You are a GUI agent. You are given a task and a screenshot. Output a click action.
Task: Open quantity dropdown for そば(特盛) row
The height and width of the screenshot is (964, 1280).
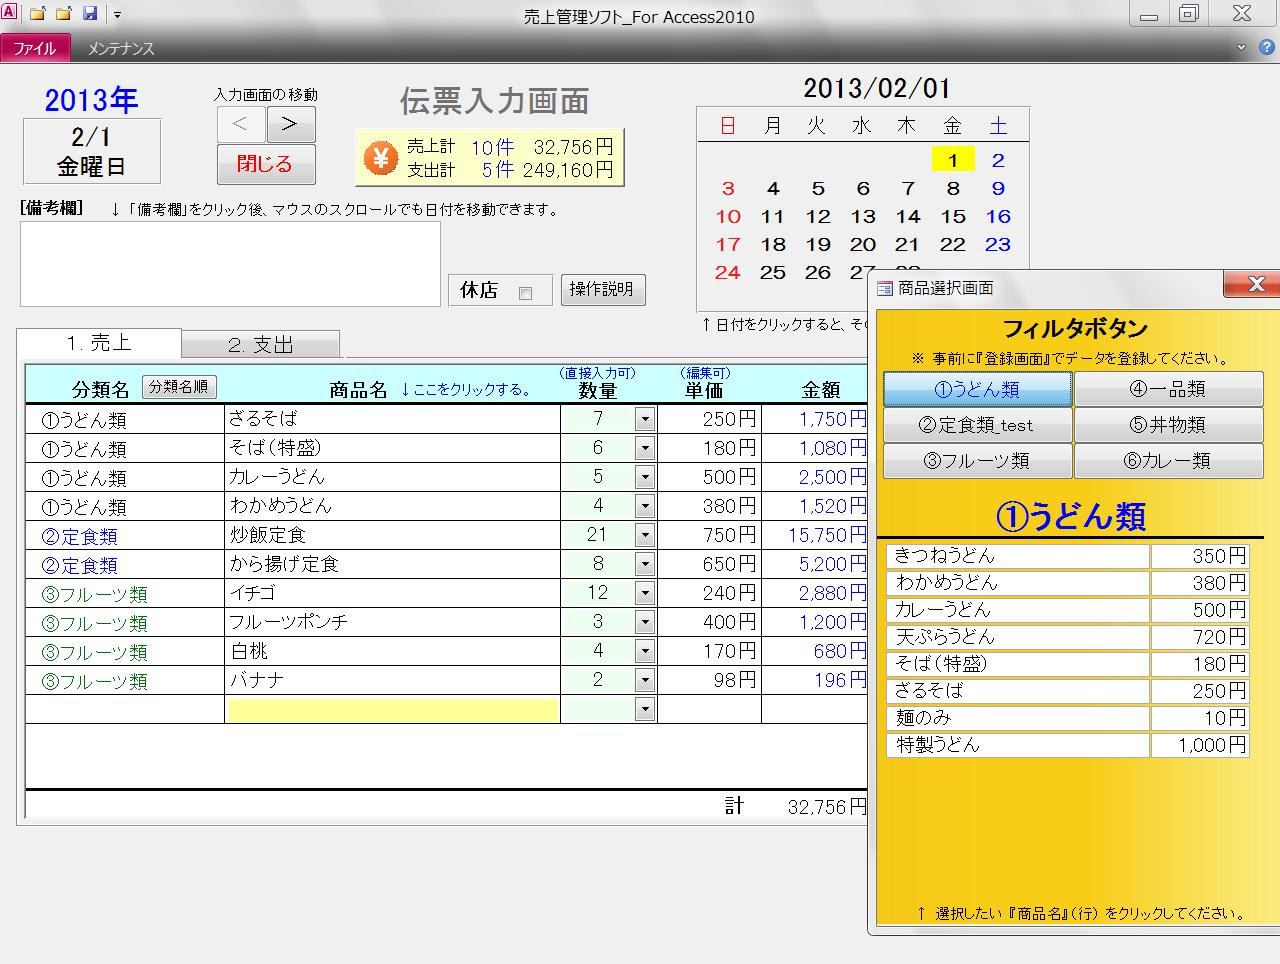point(645,448)
